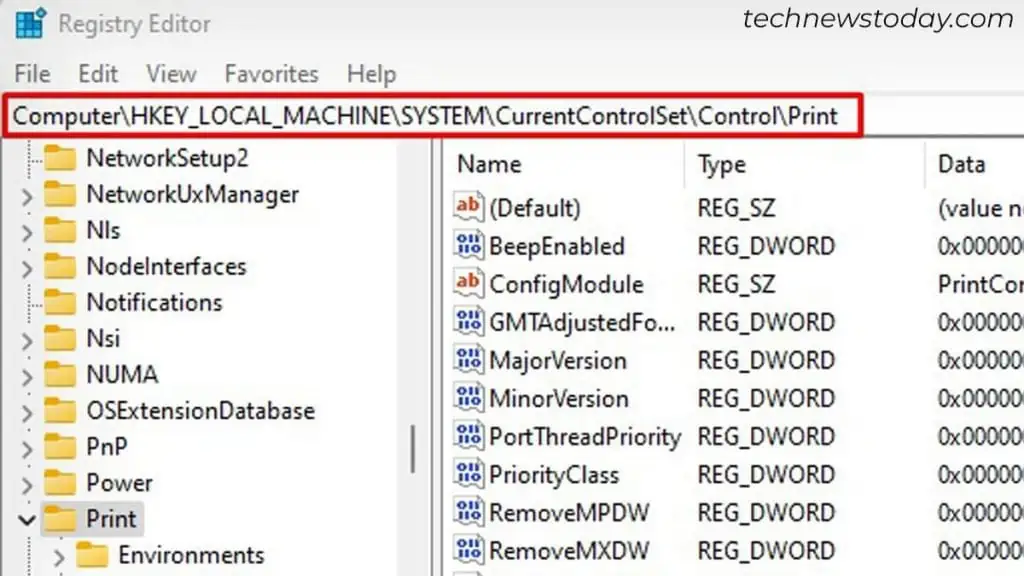Collapse the Print key
This screenshot has height=576, width=1024.
[x=27, y=520]
